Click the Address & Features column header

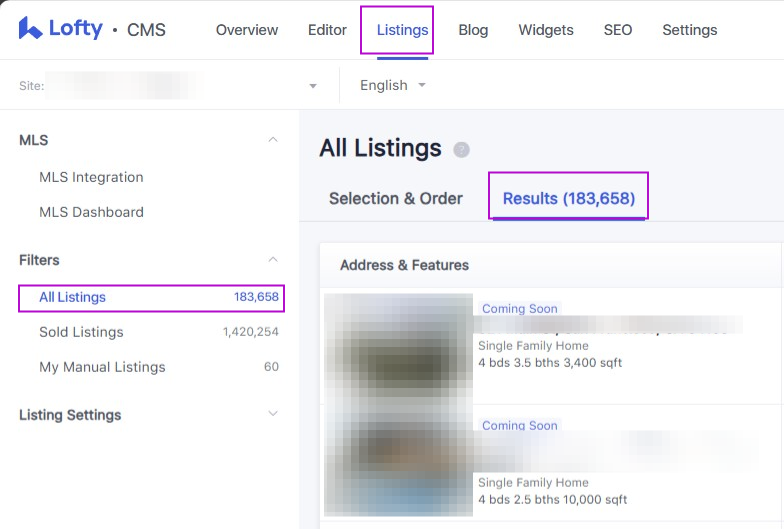point(404,265)
